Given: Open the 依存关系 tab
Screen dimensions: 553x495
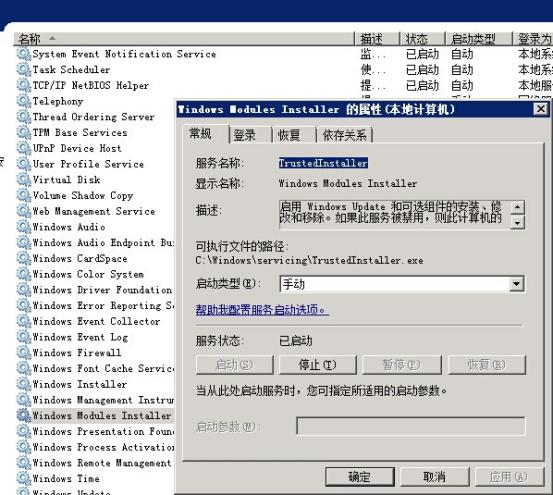Looking at the screenshot, I should [345, 135].
